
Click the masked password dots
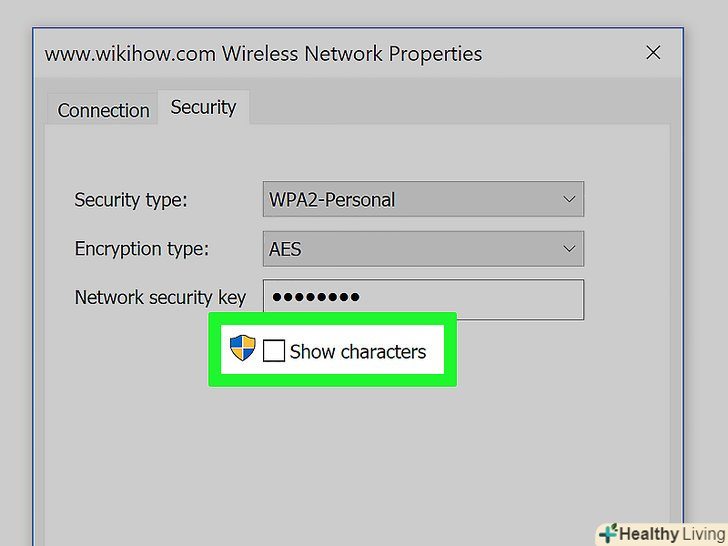point(315,298)
